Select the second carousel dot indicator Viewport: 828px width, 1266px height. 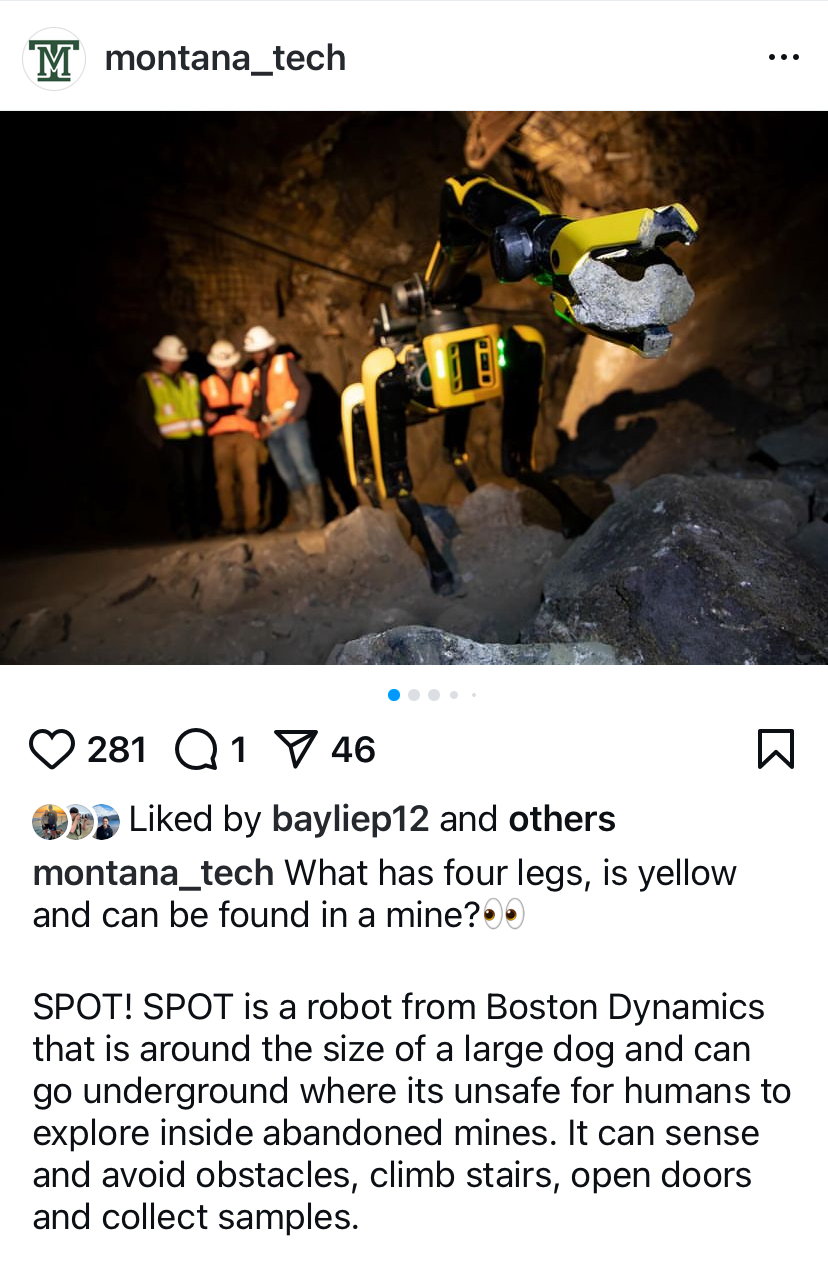coord(414,695)
